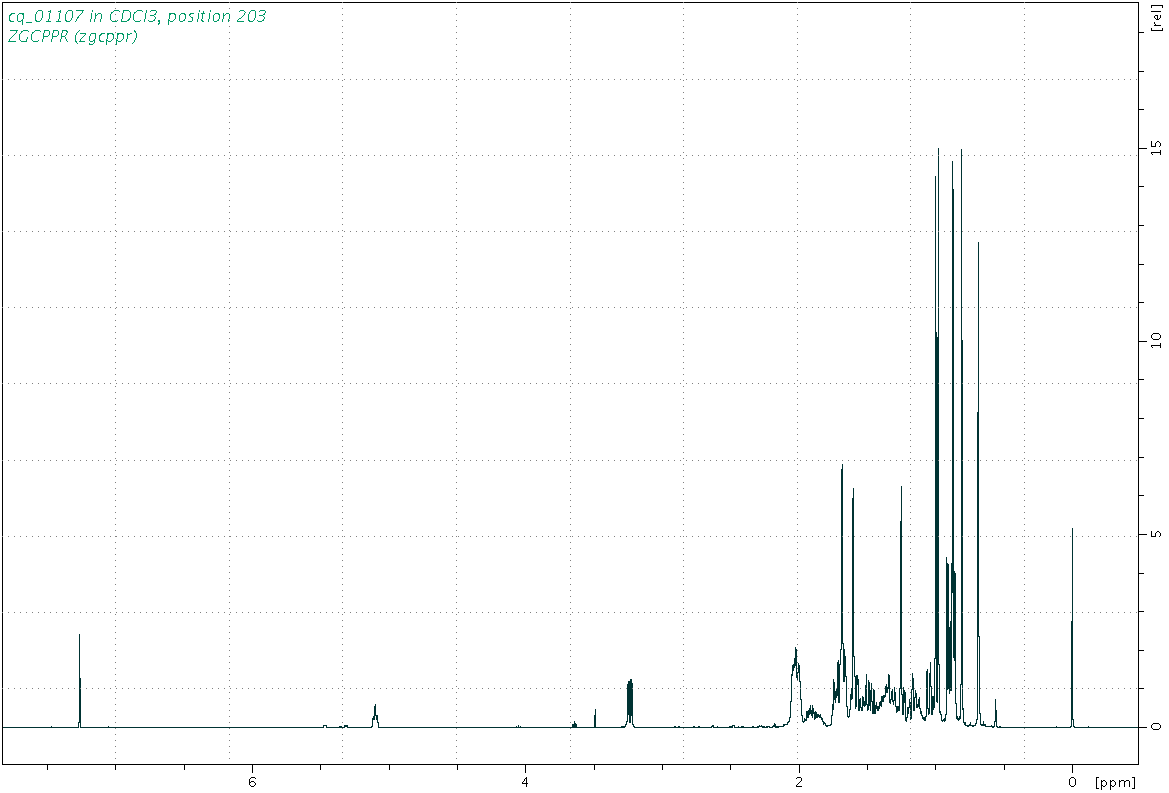Pick the 4 ppm axis tick label

526,781
